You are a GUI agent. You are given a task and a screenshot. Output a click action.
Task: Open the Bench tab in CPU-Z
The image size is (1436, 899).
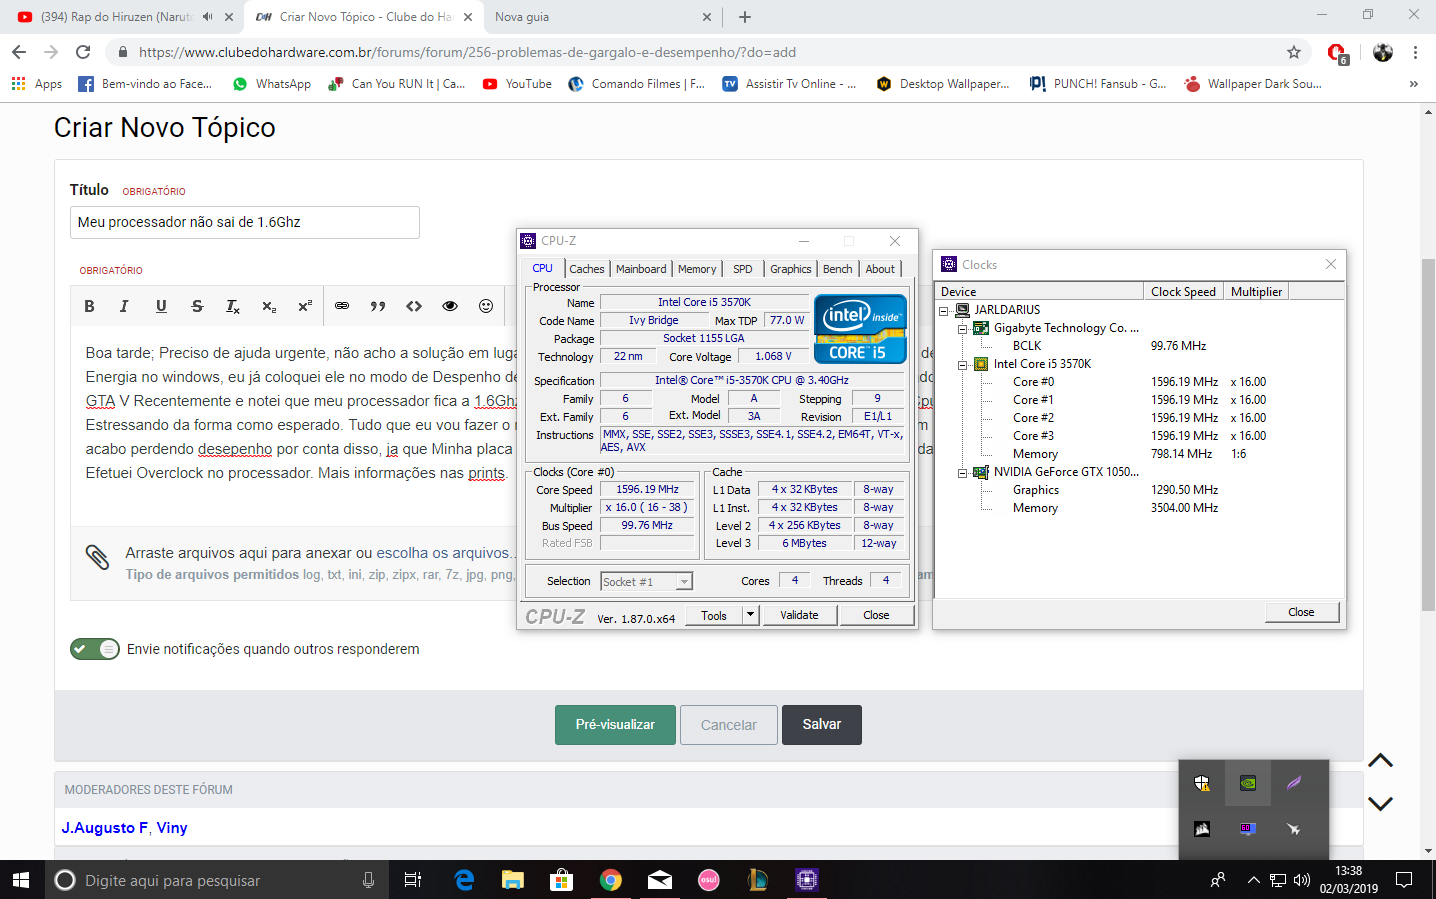pyautogui.click(x=838, y=269)
